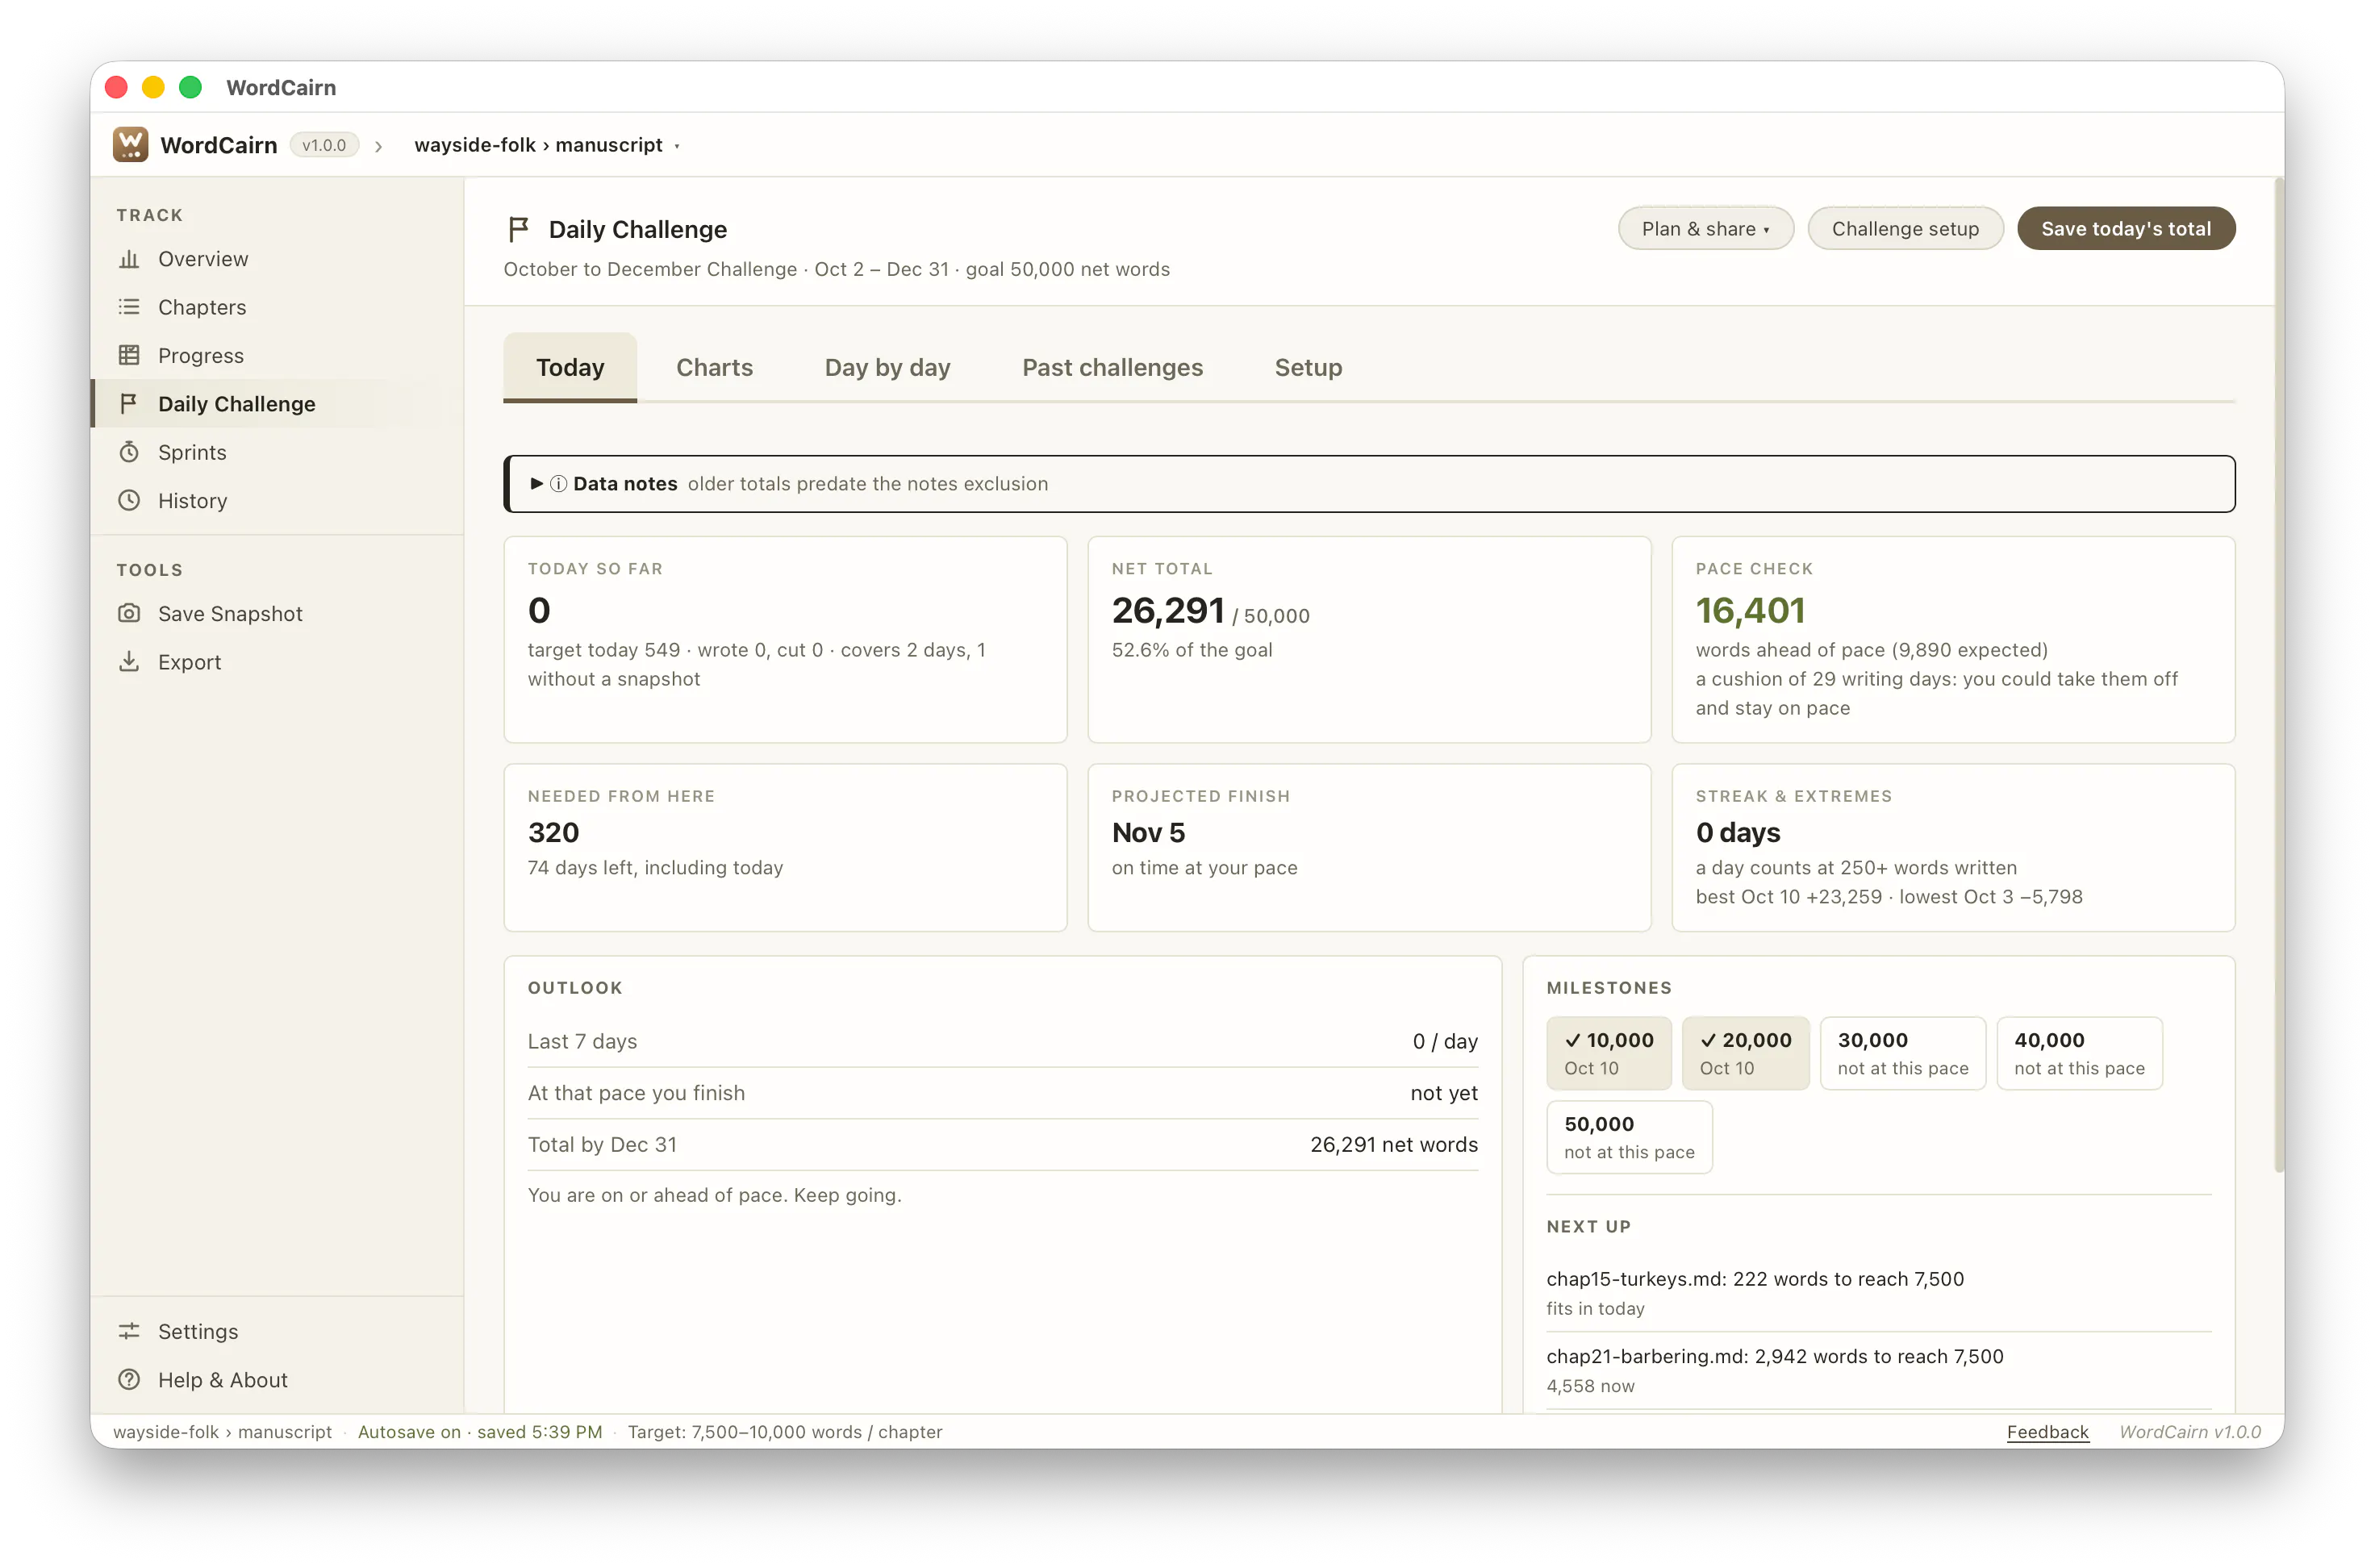The image size is (2375, 1568).
Task: Open the Feedback link in status bar
Action: click(x=2047, y=1431)
